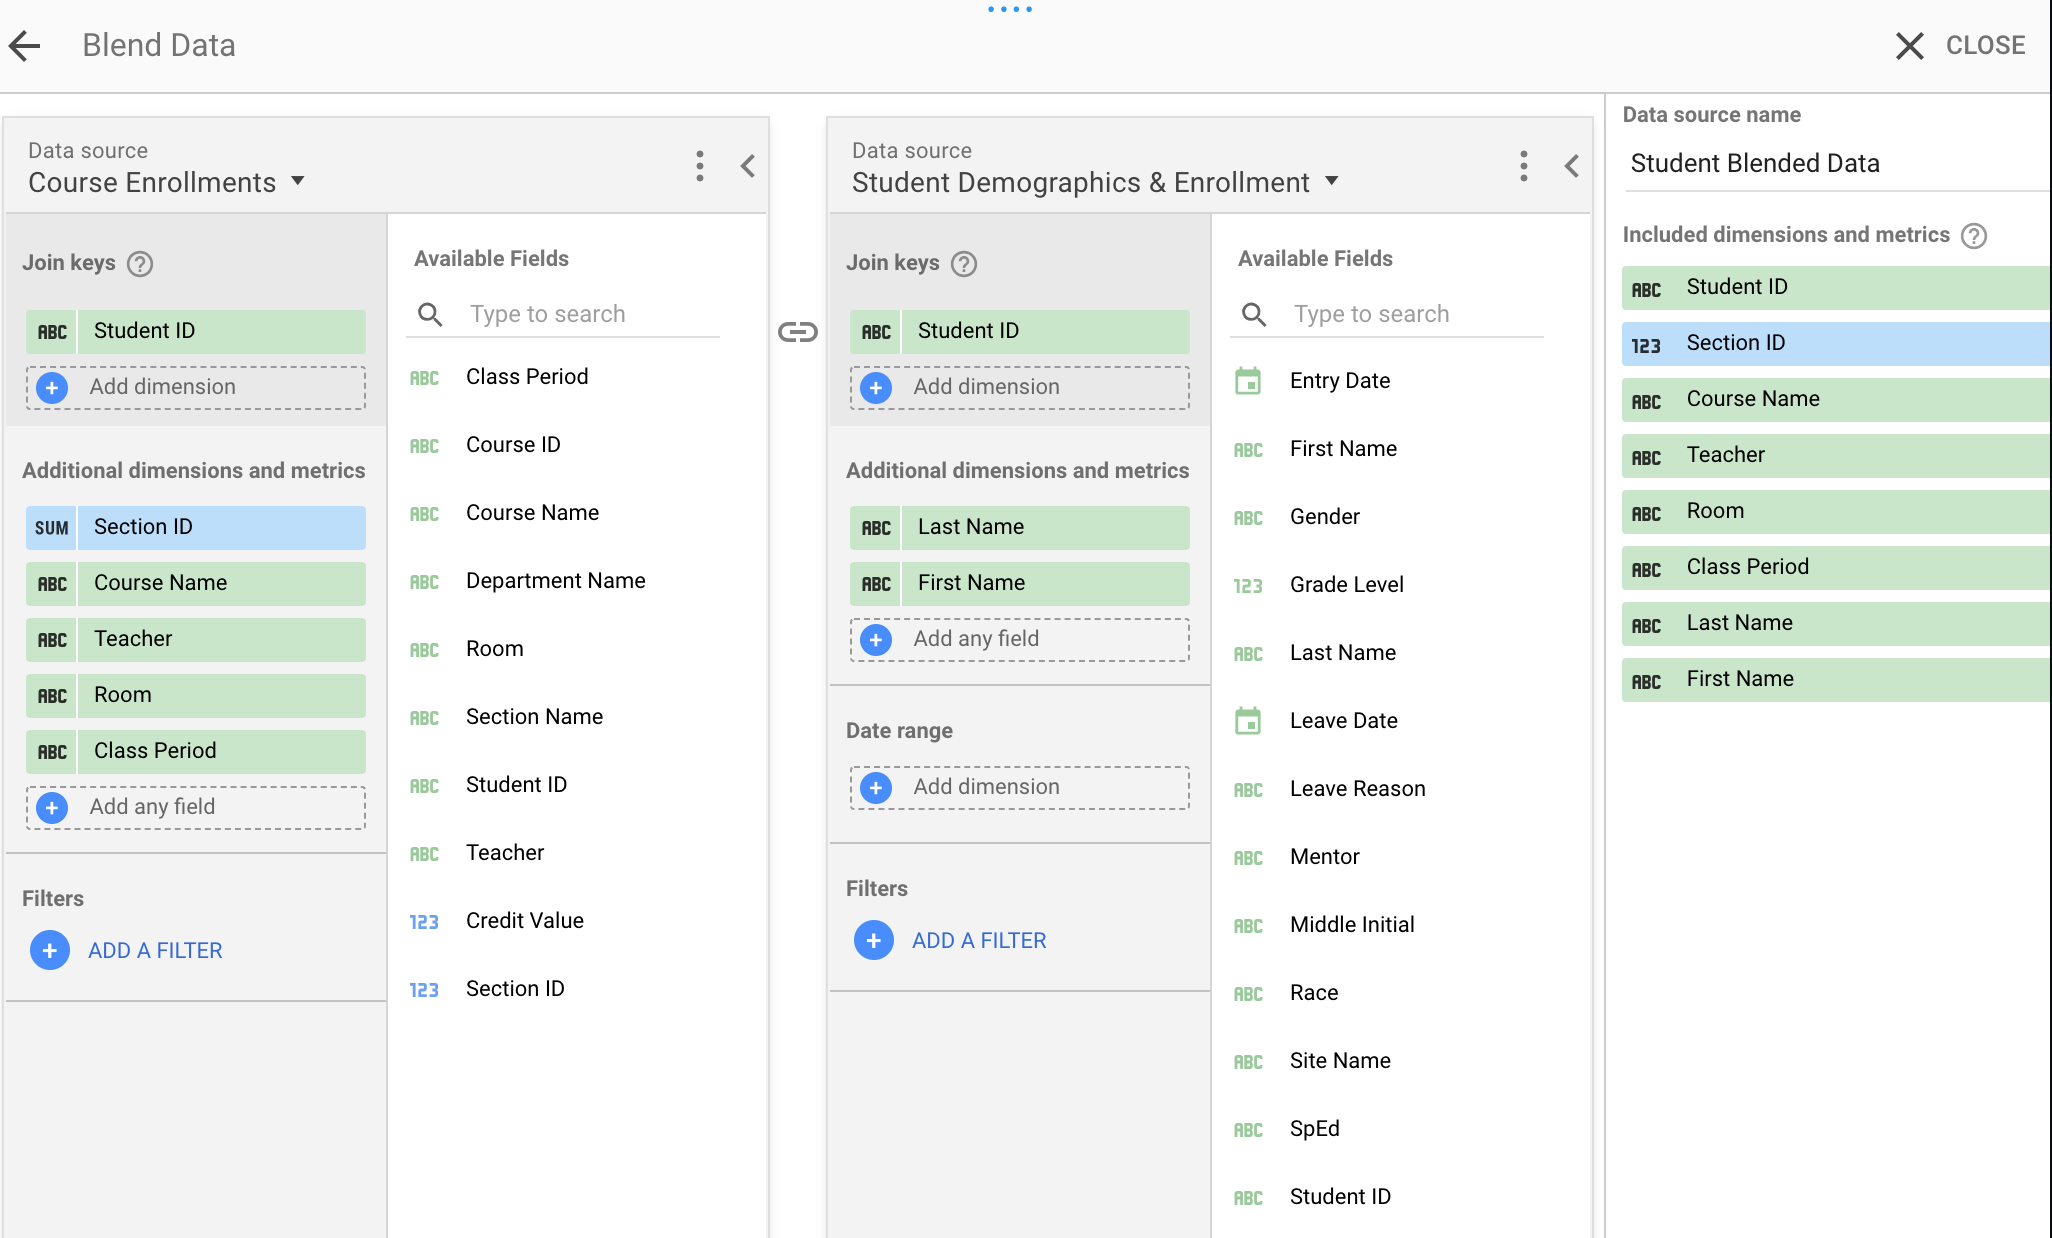Open three-dot menu for Student Demographics source
The image size is (2052, 1238).
point(1524,166)
